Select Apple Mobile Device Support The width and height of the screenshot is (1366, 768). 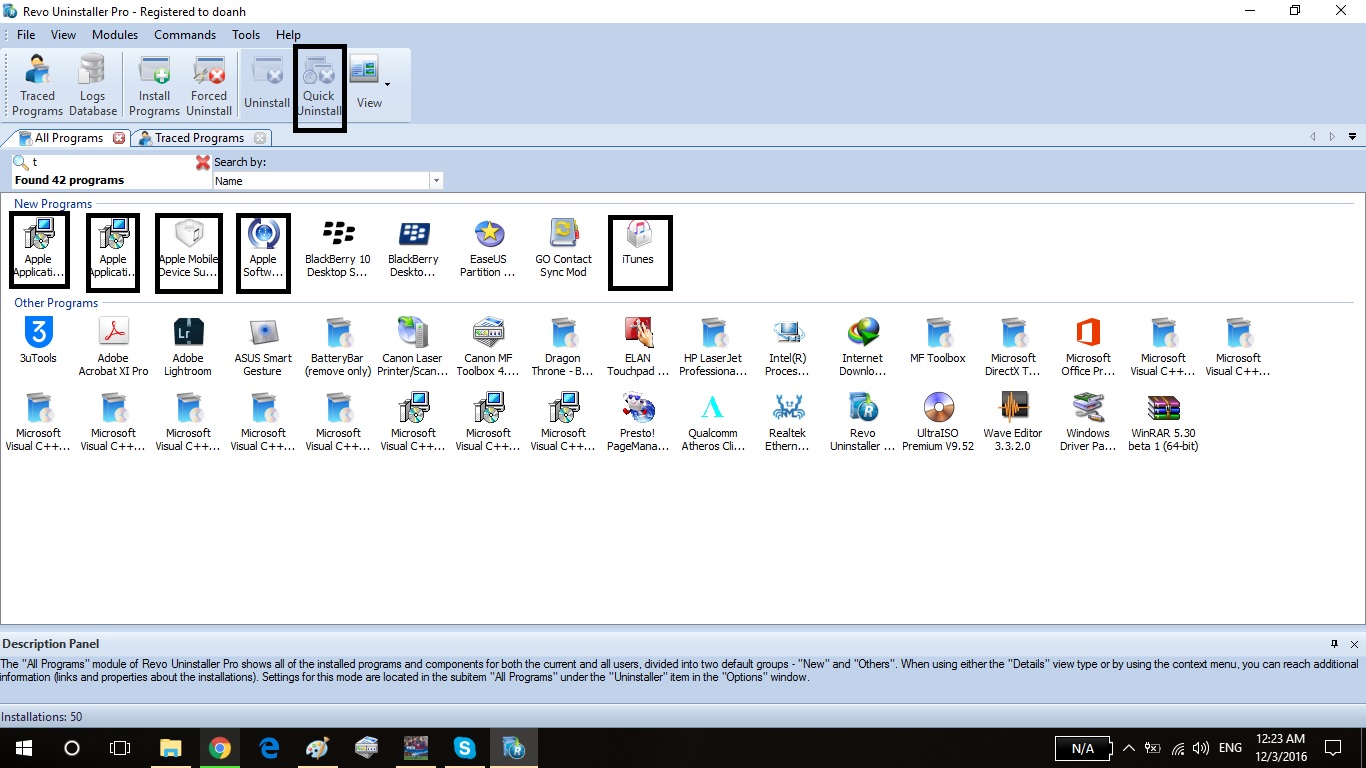(188, 250)
